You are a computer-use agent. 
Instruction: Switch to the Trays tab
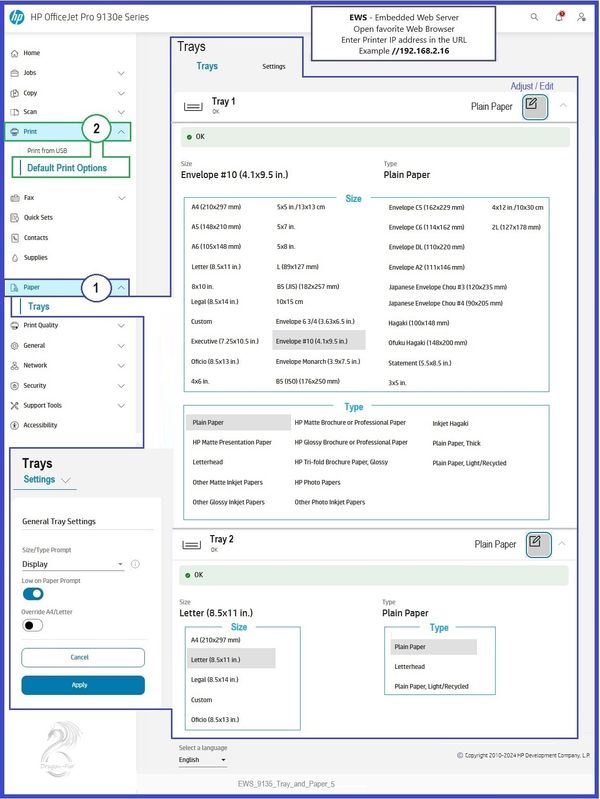click(x=207, y=66)
